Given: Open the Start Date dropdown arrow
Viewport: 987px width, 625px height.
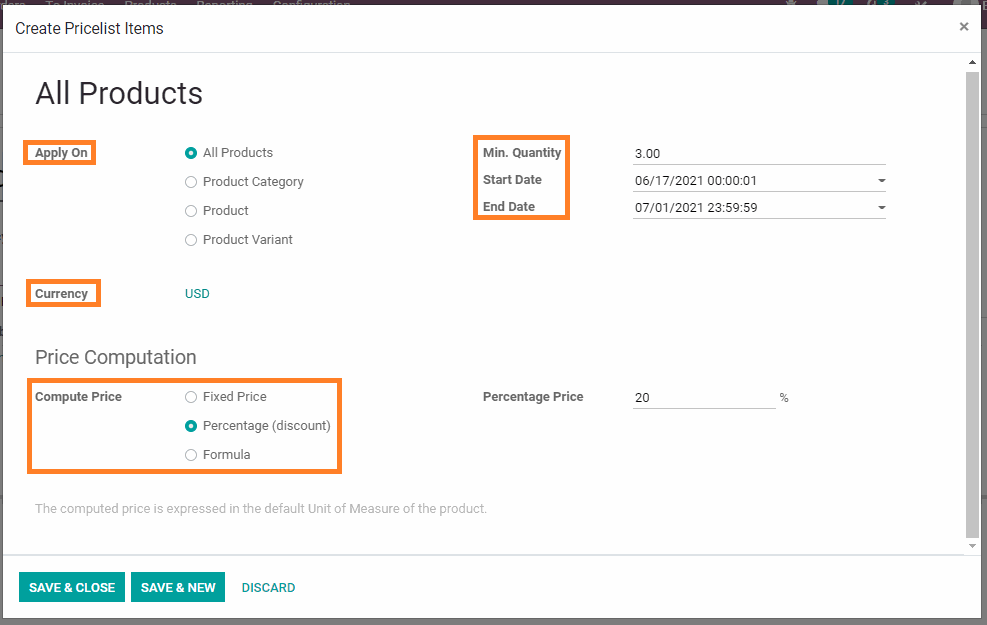Looking at the screenshot, I should pos(880,181).
